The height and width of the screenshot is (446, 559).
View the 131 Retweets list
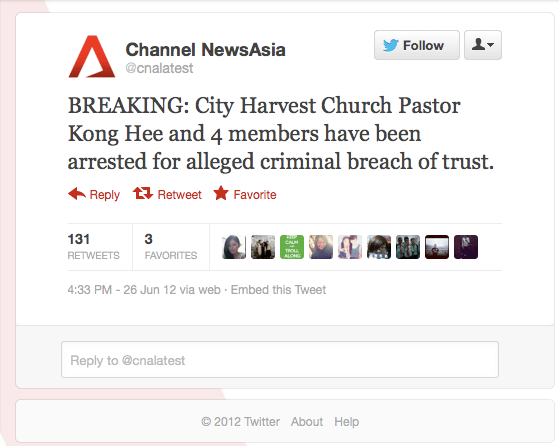(93, 247)
